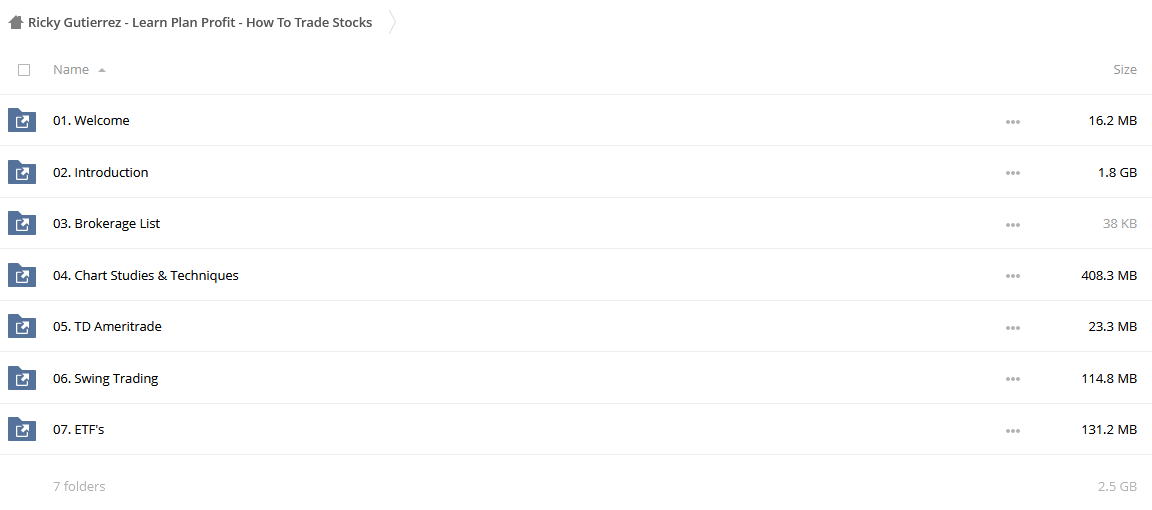1152x510 pixels.
Task: Click the 03. Brokerage List folder icon
Action: click(x=22, y=223)
